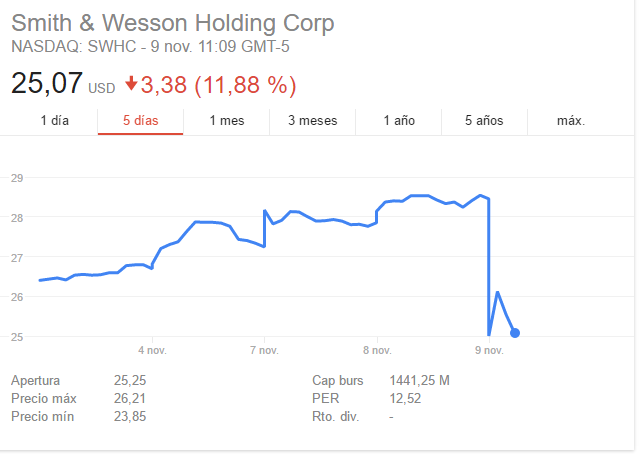The width and height of the screenshot is (639, 456).
Task: Click the Precio máx value 26,21
Action: (132, 399)
